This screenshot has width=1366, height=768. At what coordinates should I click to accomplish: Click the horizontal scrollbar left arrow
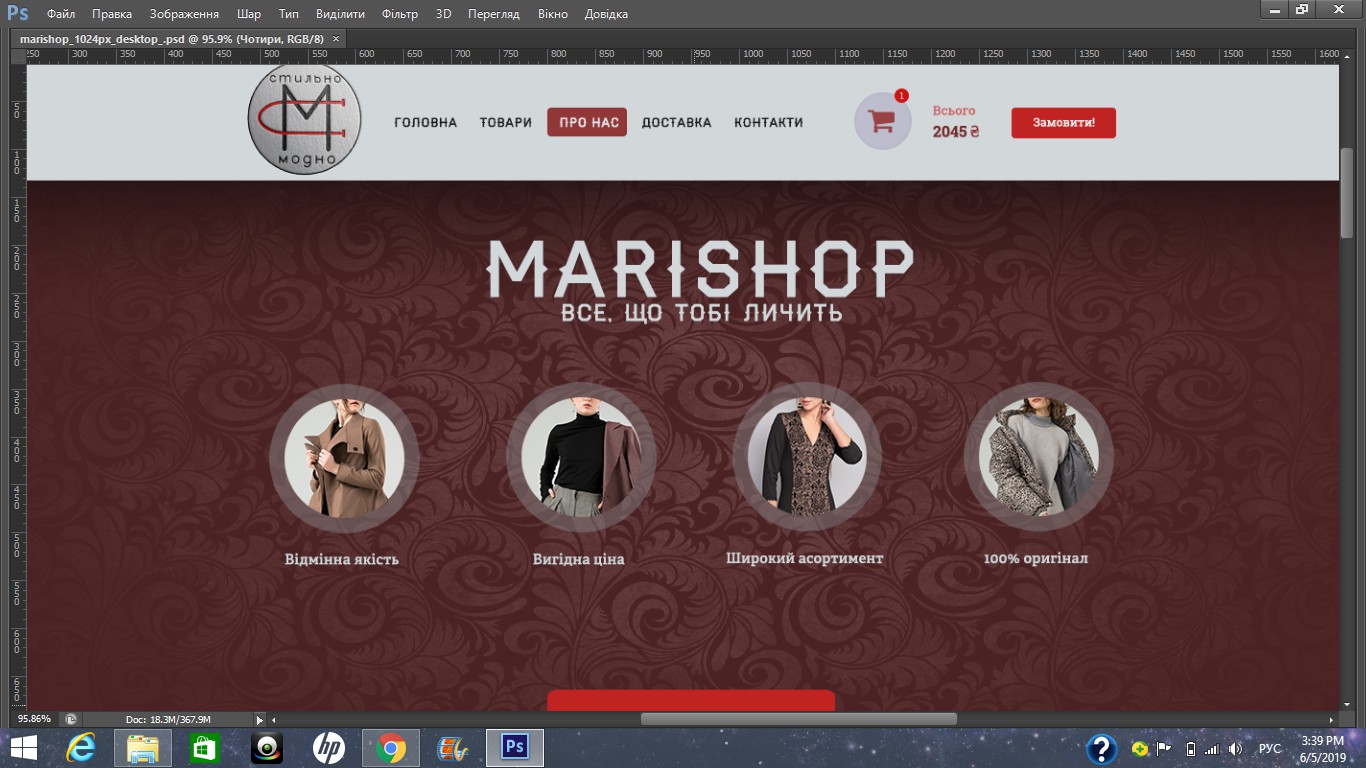(274, 720)
